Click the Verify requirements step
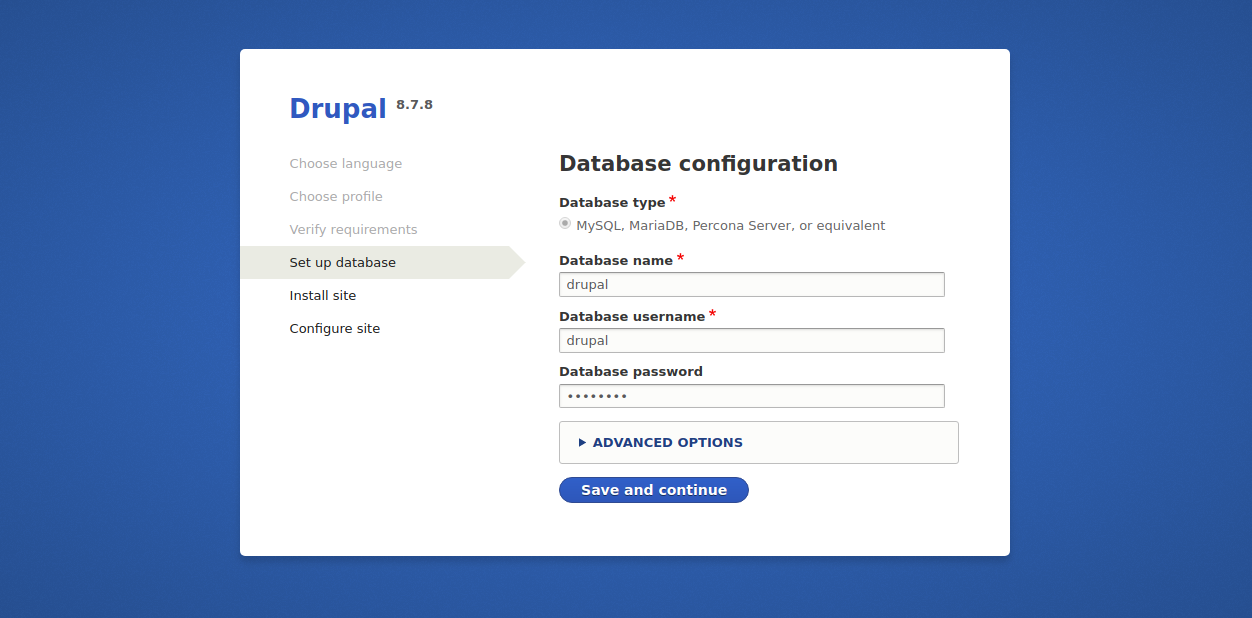This screenshot has height=618, width=1252. (354, 229)
